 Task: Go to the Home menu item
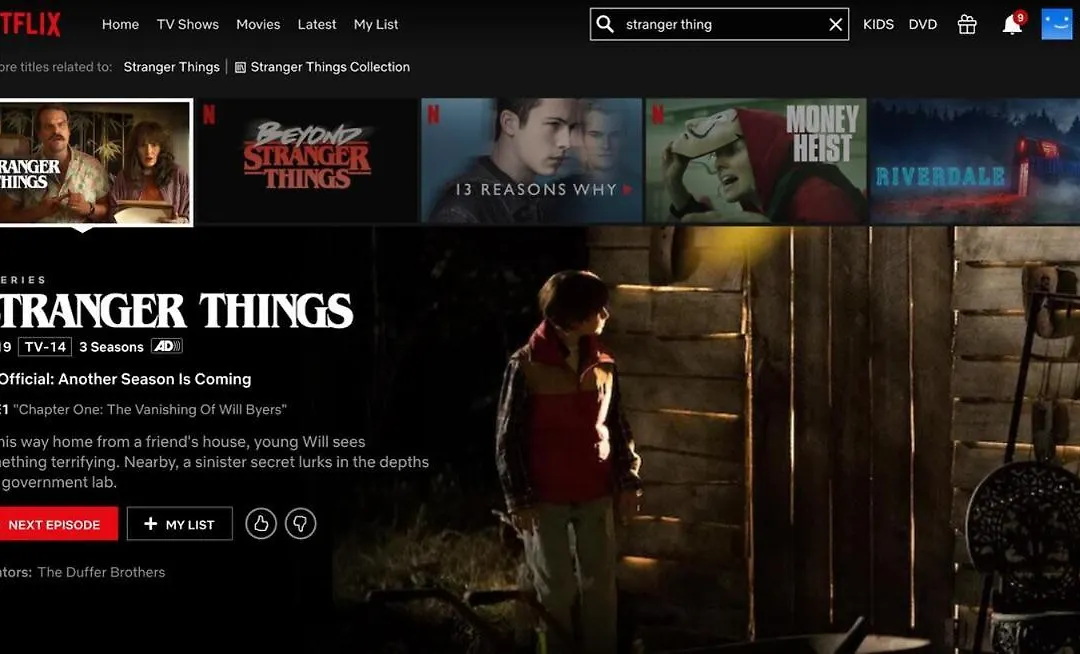pyautogui.click(x=121, y=24)
